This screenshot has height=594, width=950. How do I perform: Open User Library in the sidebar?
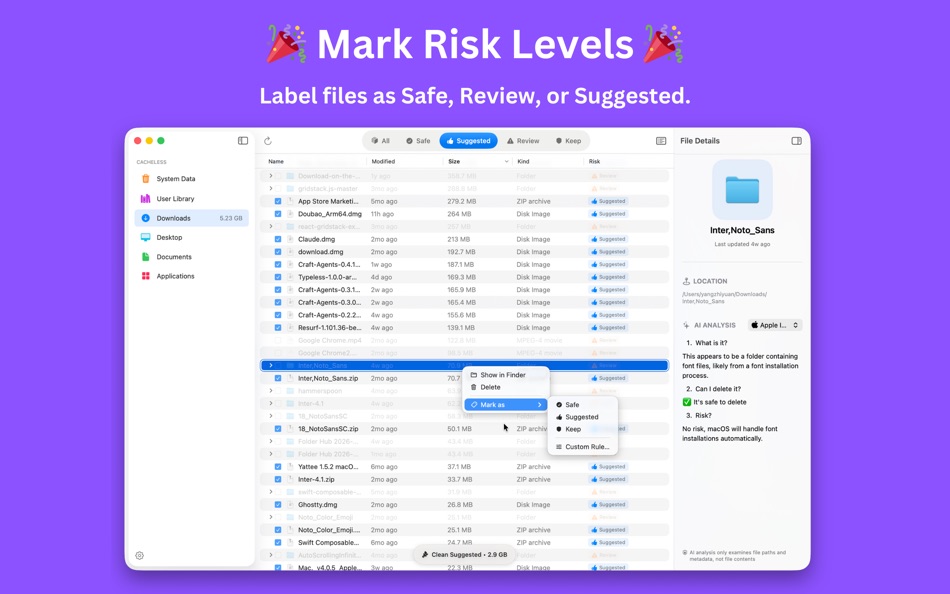point(191,199)
